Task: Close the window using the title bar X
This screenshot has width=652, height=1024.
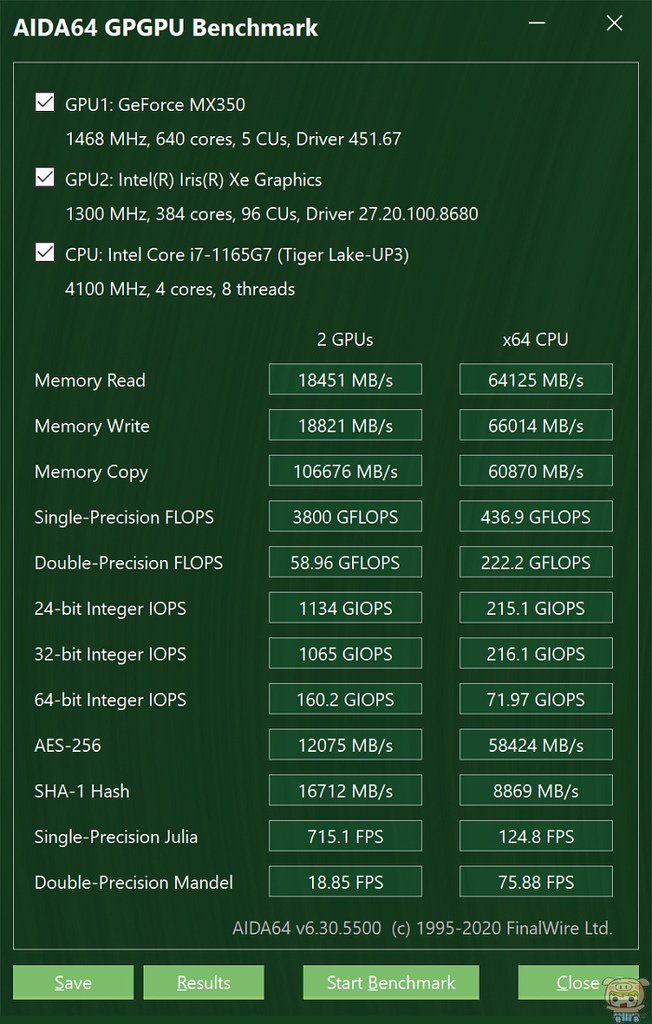Action: coord(614,24)
